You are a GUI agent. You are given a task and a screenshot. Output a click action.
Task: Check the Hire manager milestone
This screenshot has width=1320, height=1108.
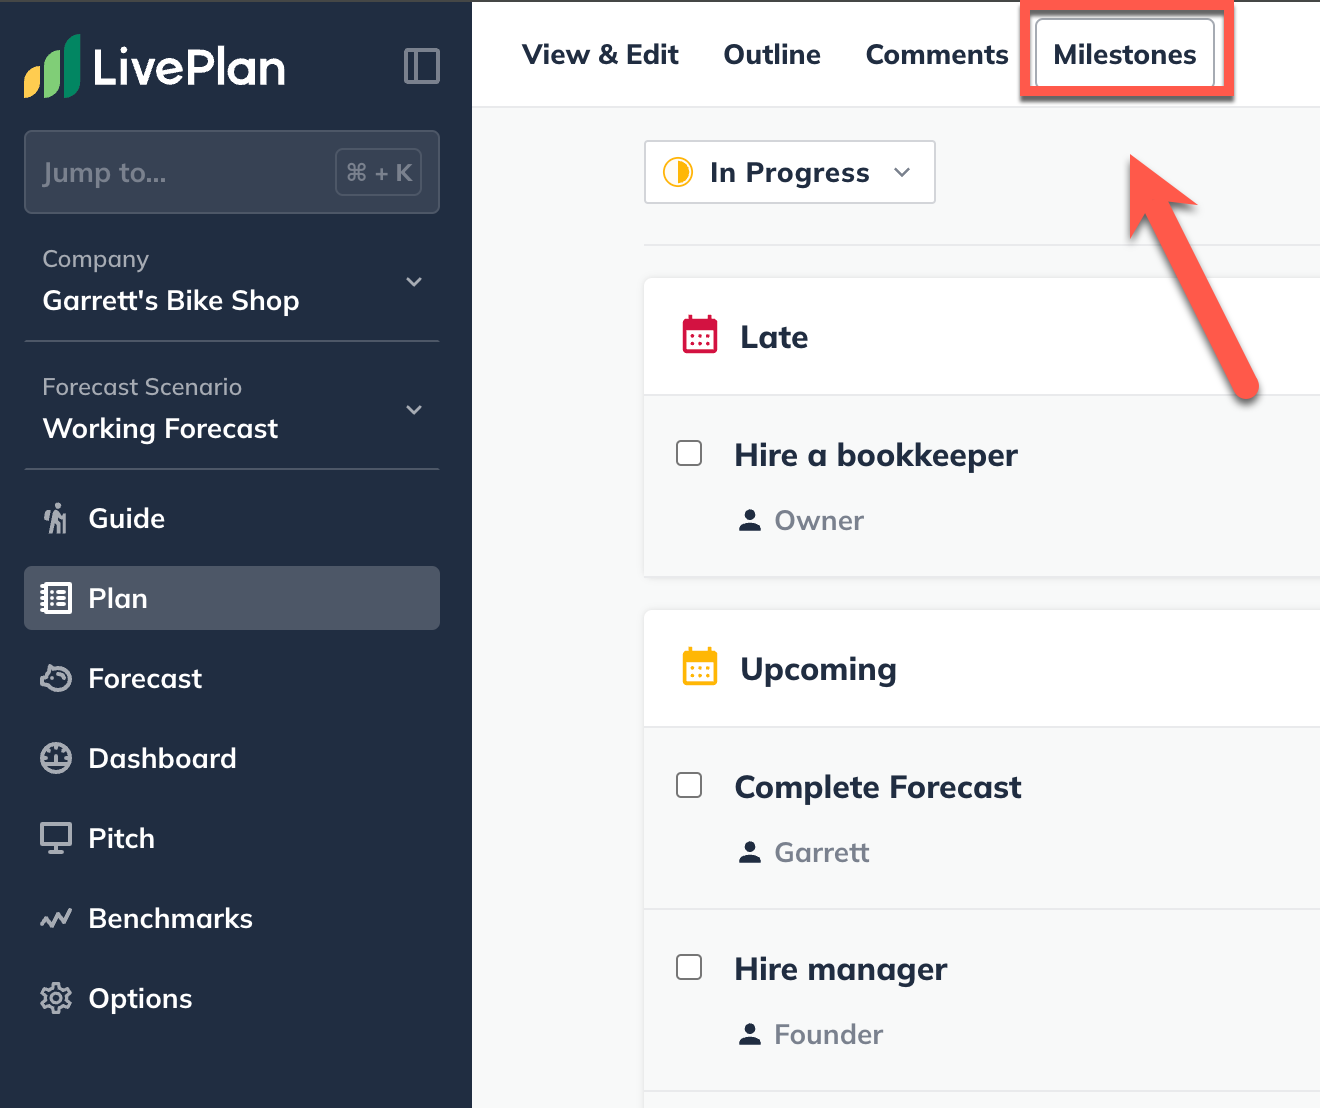tap(689, 967)
